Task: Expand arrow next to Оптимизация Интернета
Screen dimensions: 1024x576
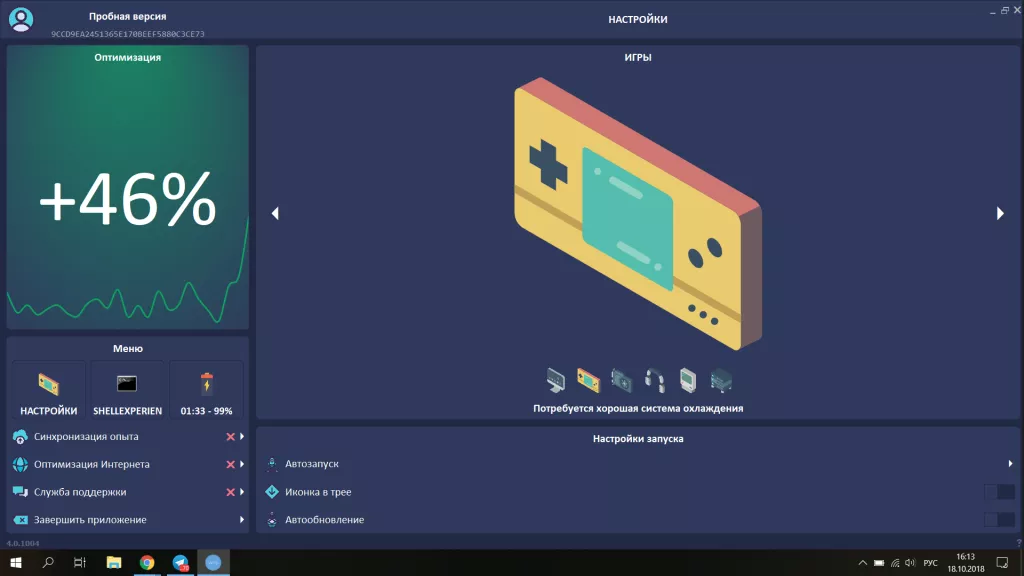Action: pyautogui.click(x=242, y=465)
